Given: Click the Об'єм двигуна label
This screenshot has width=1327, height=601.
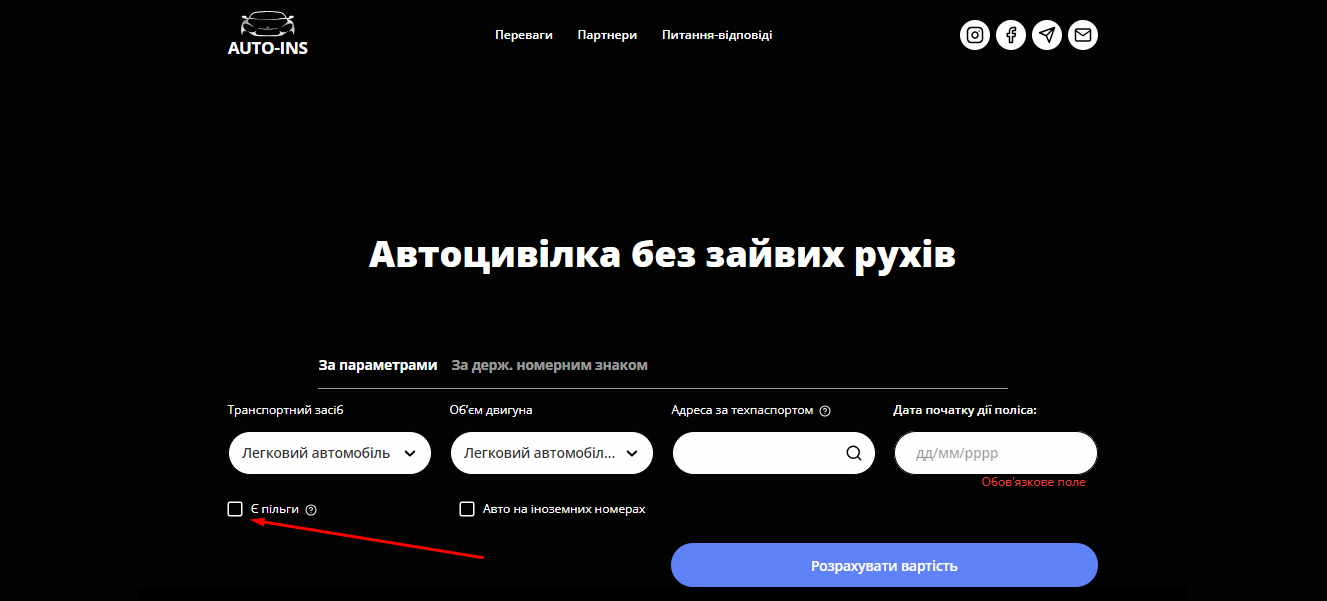Looking at the screenshot, I should (491, 410).
